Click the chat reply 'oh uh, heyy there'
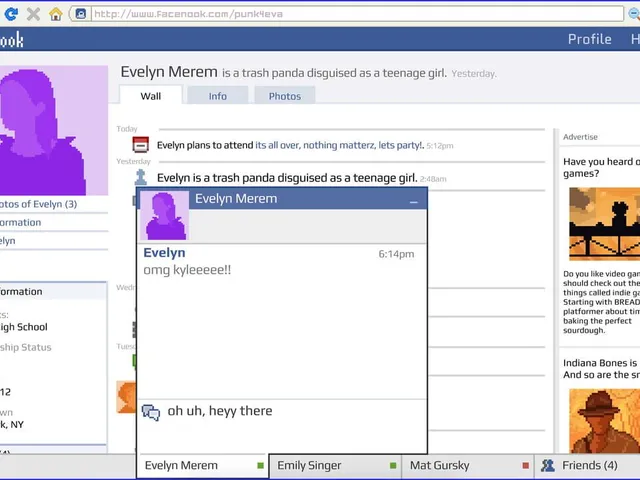 [220, 411]
